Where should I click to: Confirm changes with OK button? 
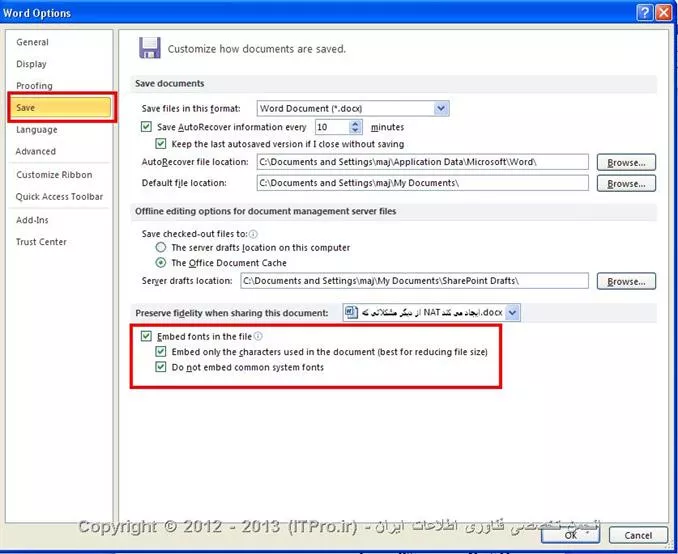570,535
